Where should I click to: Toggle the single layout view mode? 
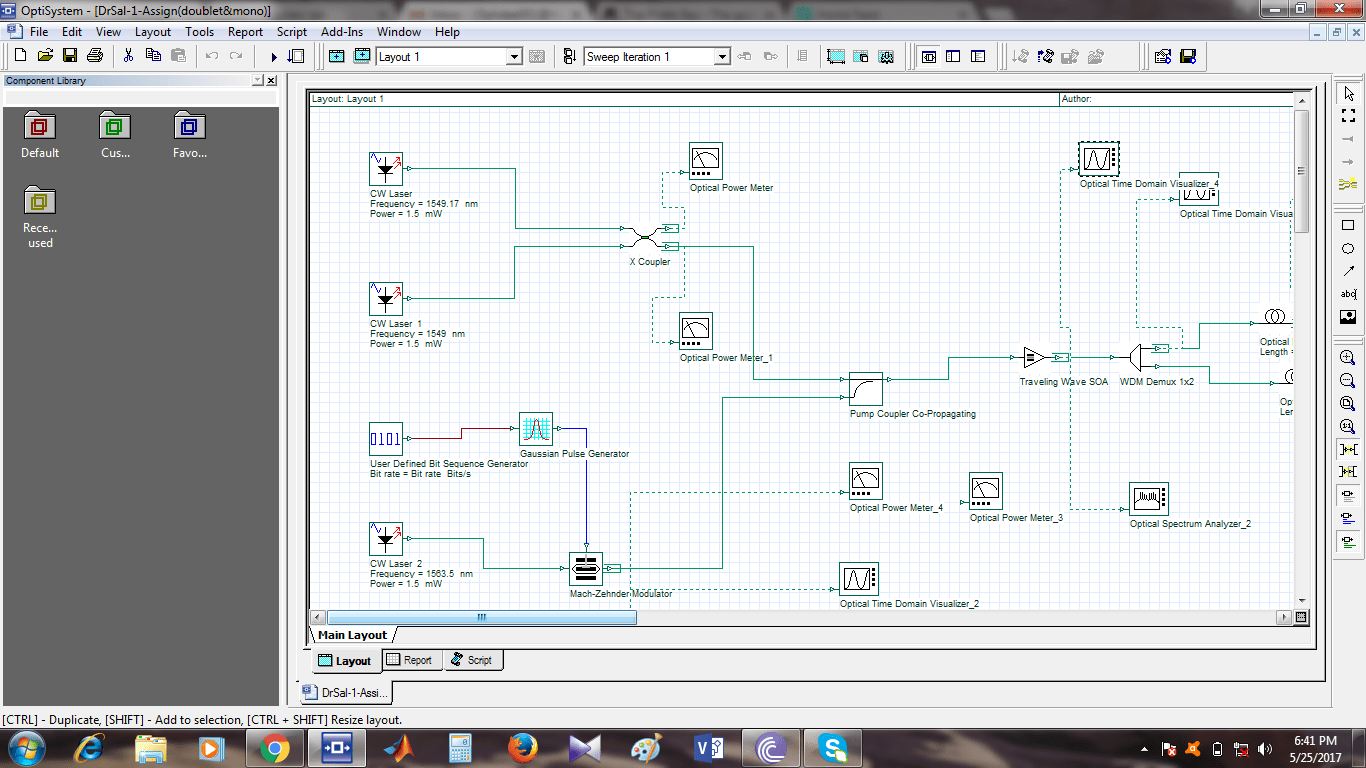(x=929, y=57)
